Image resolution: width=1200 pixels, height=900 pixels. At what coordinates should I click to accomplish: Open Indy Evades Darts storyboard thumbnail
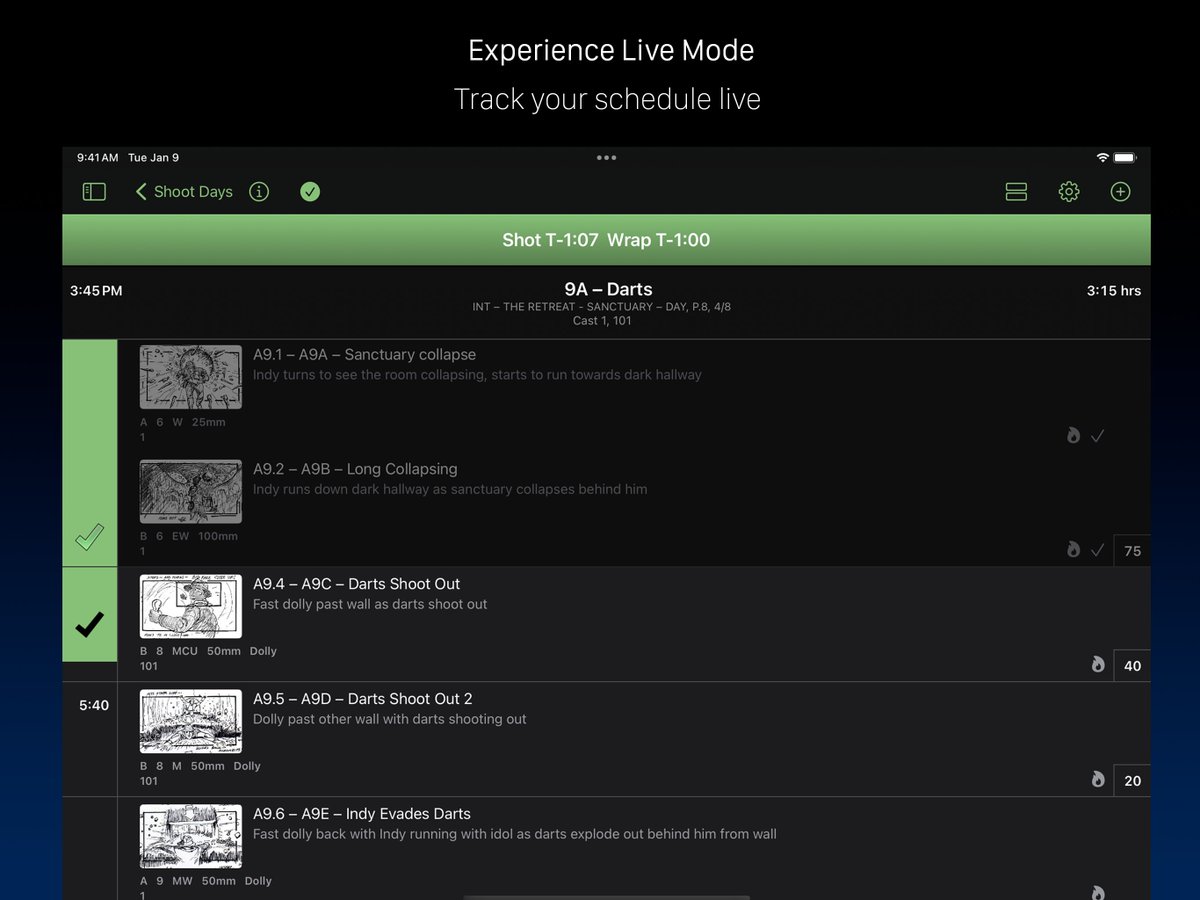pos(191,837)
